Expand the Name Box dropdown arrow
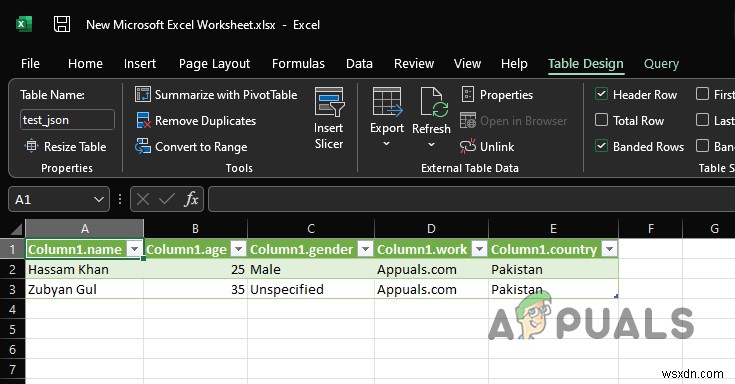The width and height of the screenshot is (735, 384). [98, 199]
